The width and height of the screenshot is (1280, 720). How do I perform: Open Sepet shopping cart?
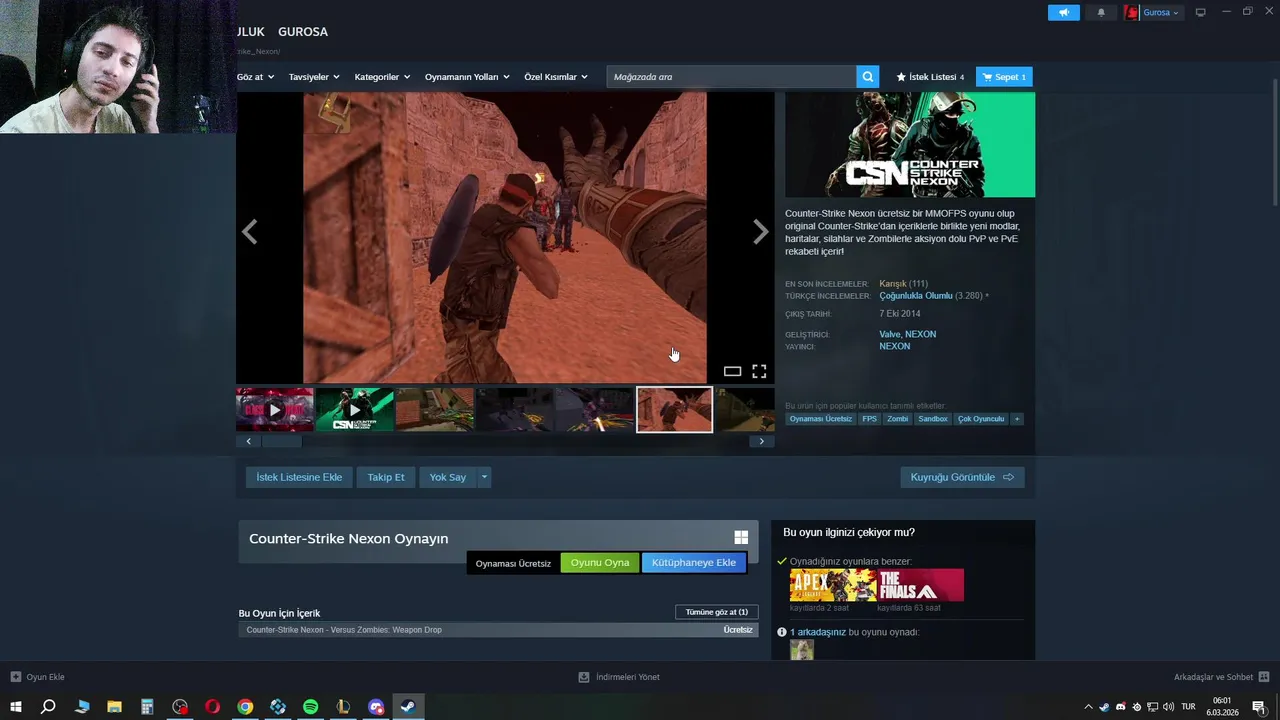pos(1004,77)
